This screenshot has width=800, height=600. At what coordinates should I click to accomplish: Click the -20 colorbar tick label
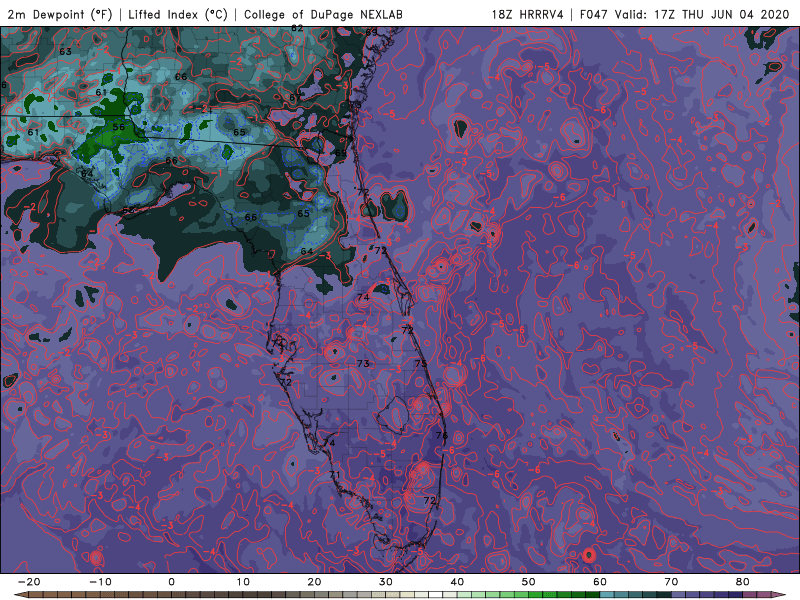pos(29,582)
